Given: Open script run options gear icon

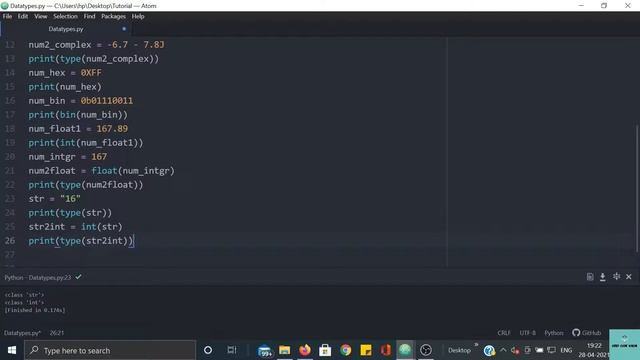Looking at the screenshot, I should [616, 277].
